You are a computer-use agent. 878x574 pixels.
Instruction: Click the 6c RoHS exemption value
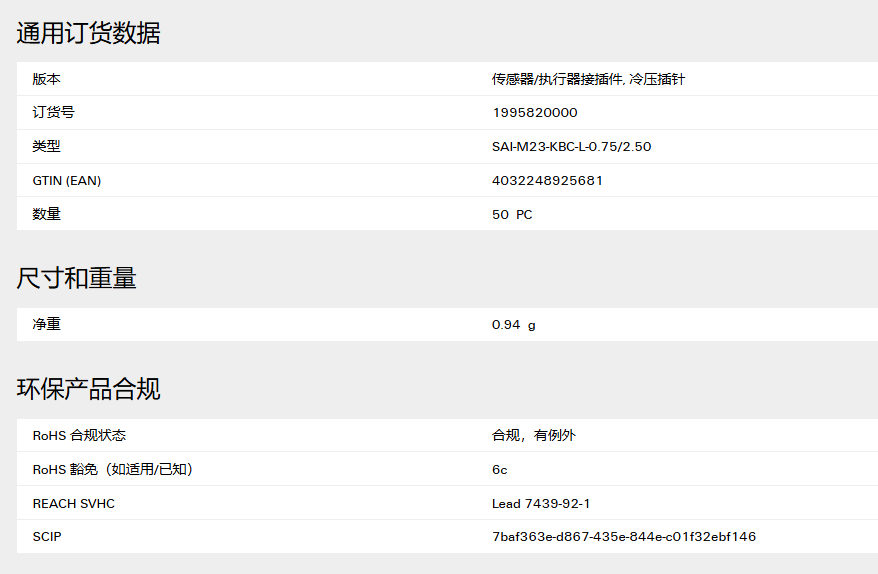pyautogui.click(x=499, y=469)
